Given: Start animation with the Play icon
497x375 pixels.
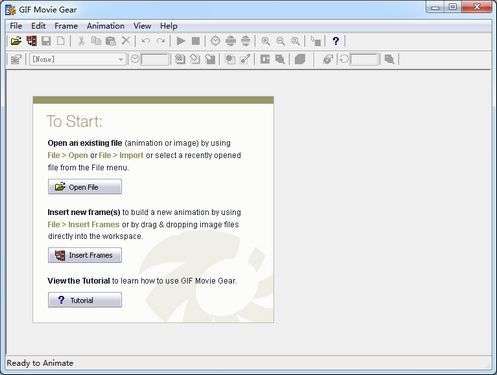Looking at the screenshot, I should coord(181,41).
